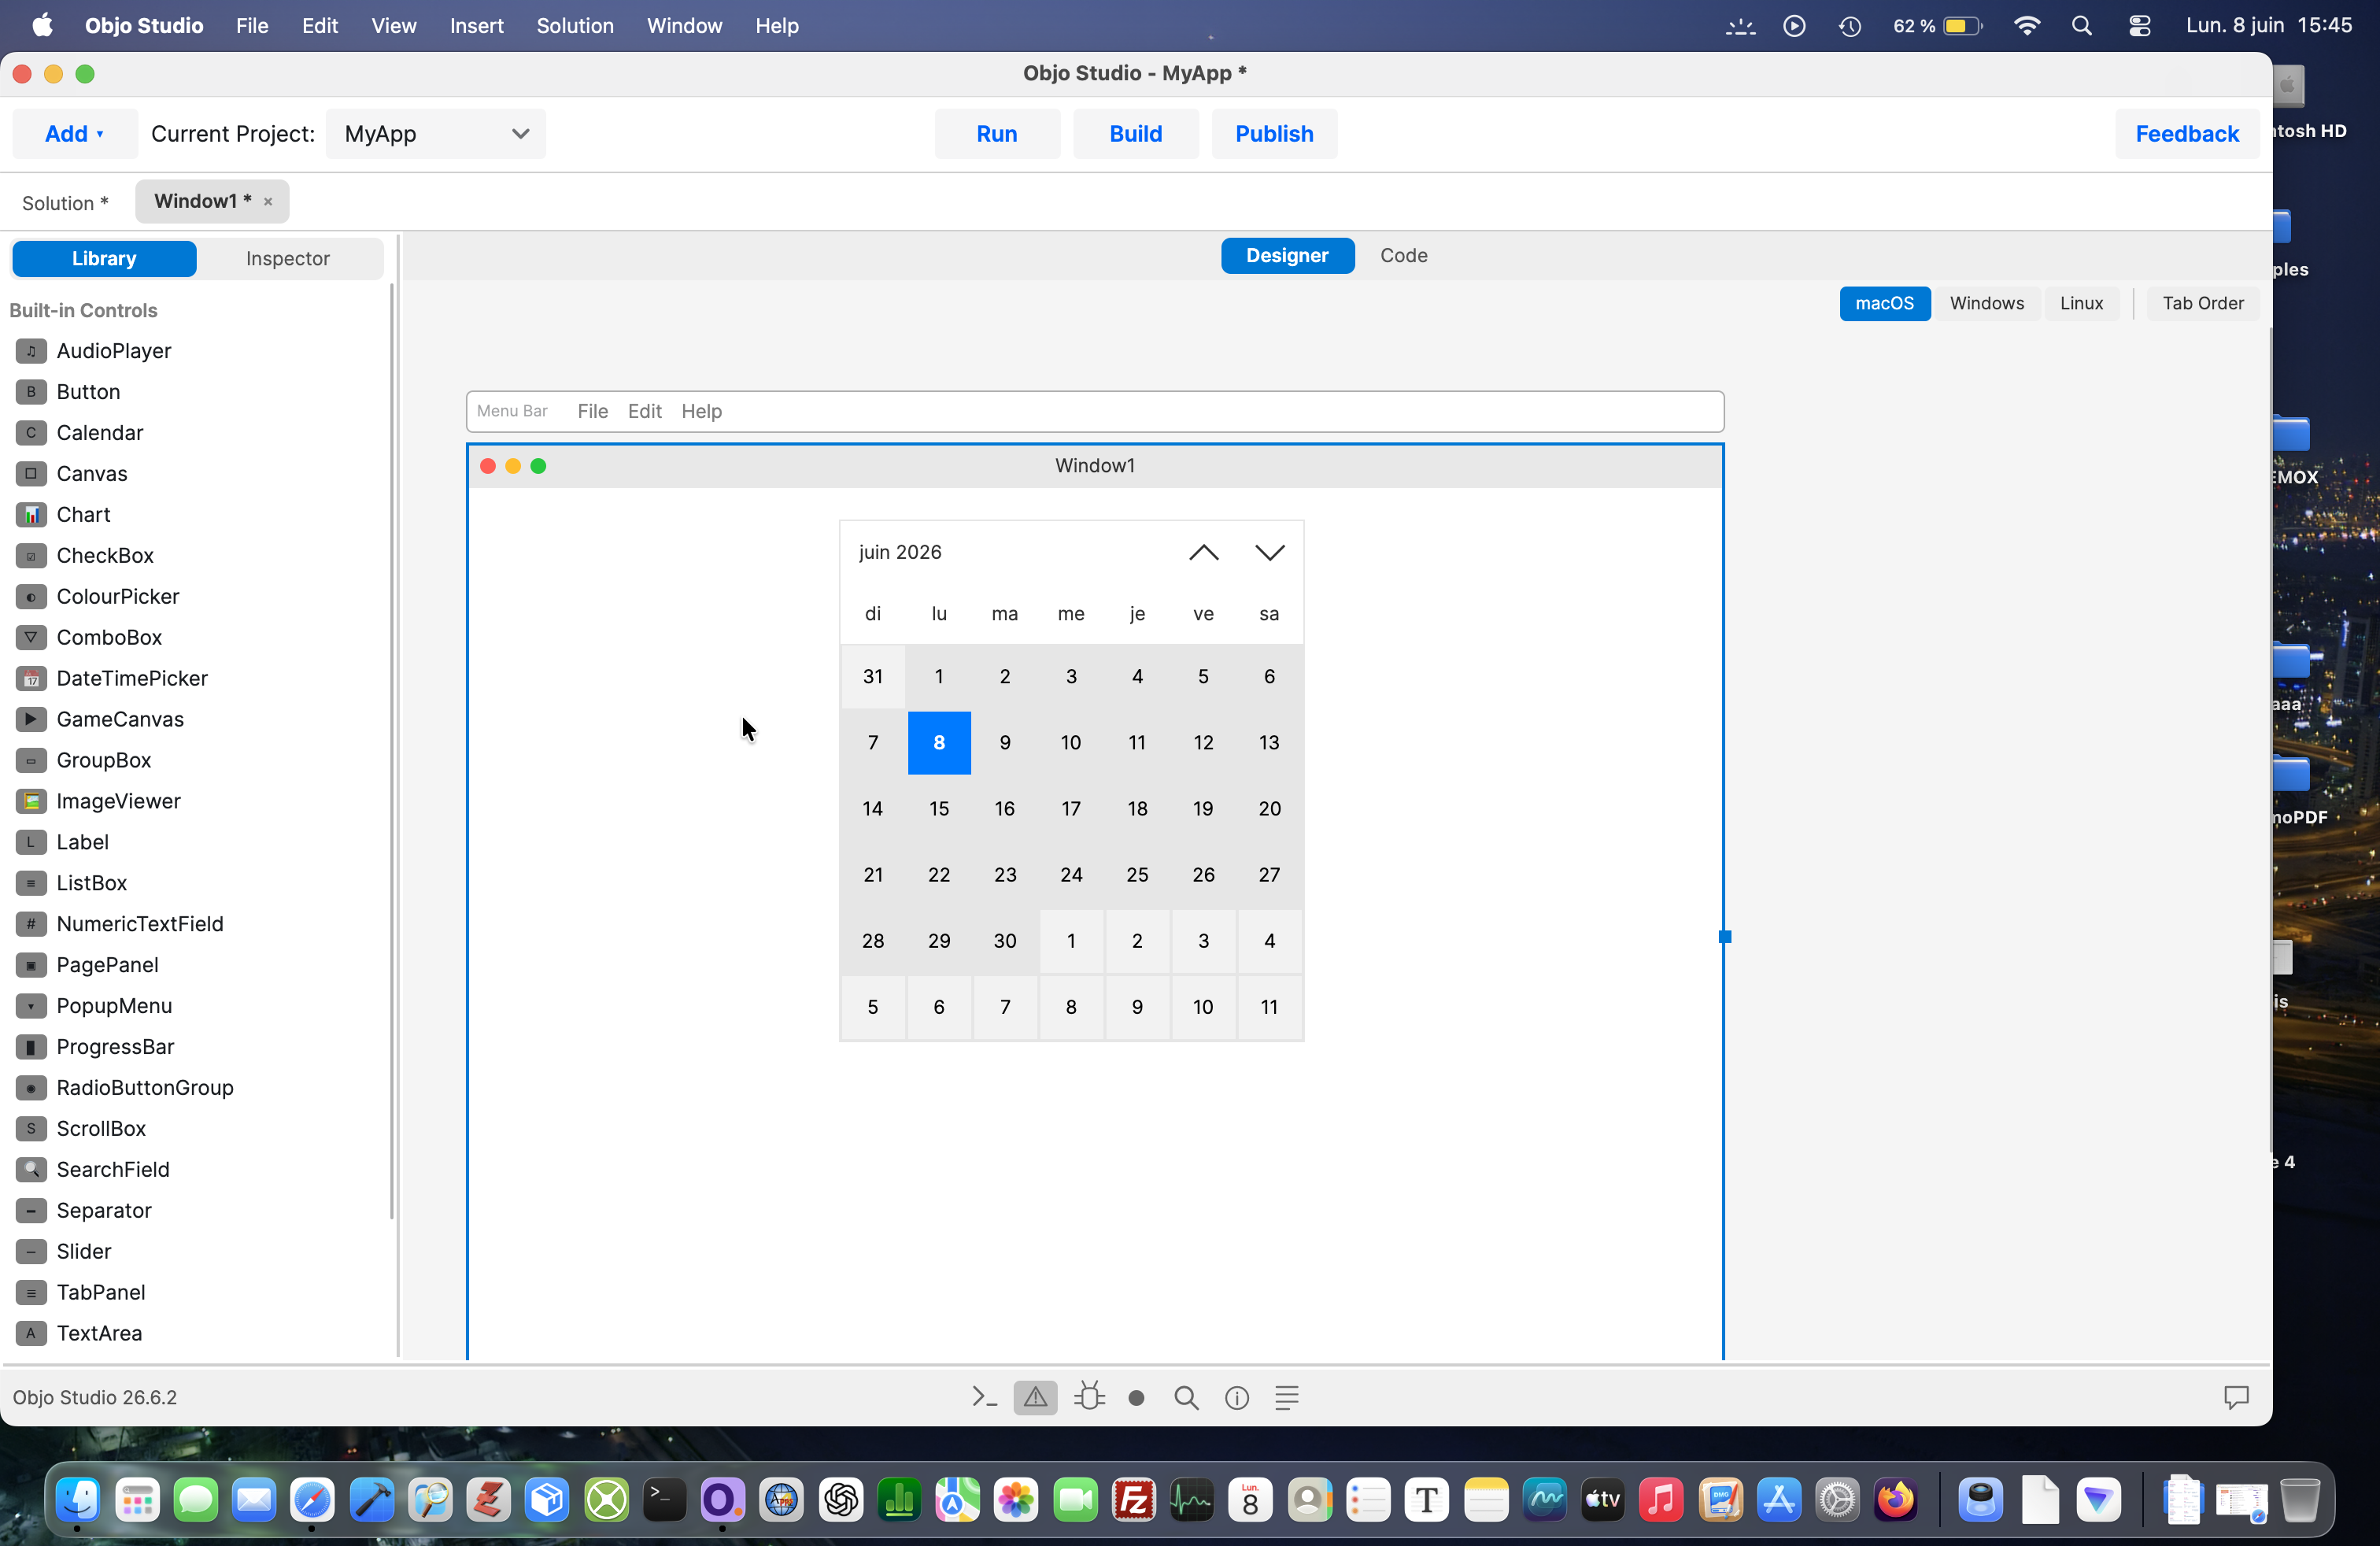Open Edit in the designer Menu Bar

pyautogui.click(x=645, y=411)
